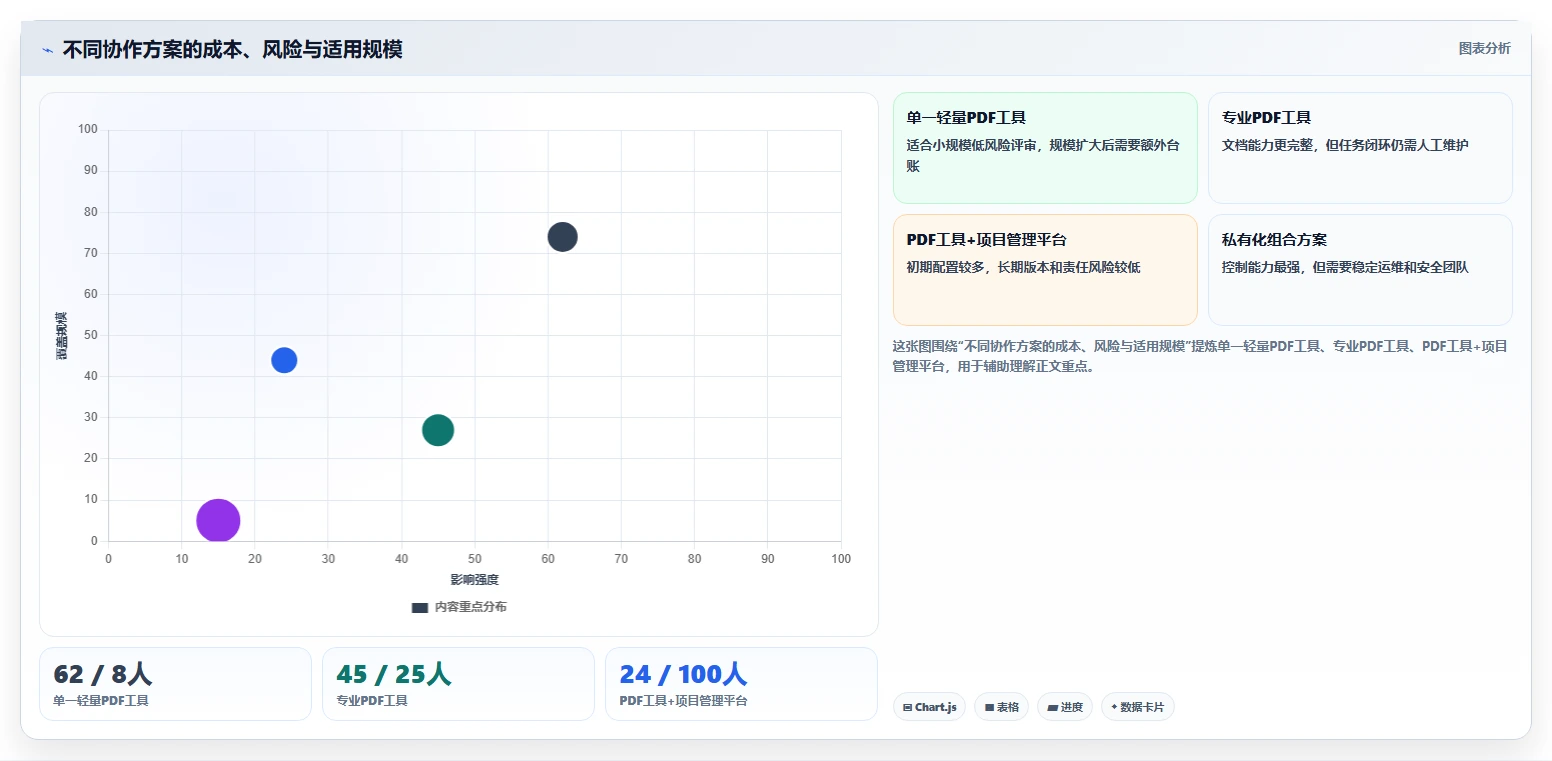Click the 内容重点分布 legend label

pyautogui.click(x=470, y=607)
